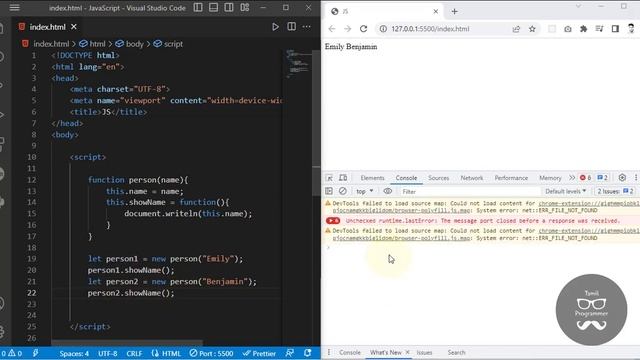
Task: Toggle the console sidebar
Action: point(329,191)
